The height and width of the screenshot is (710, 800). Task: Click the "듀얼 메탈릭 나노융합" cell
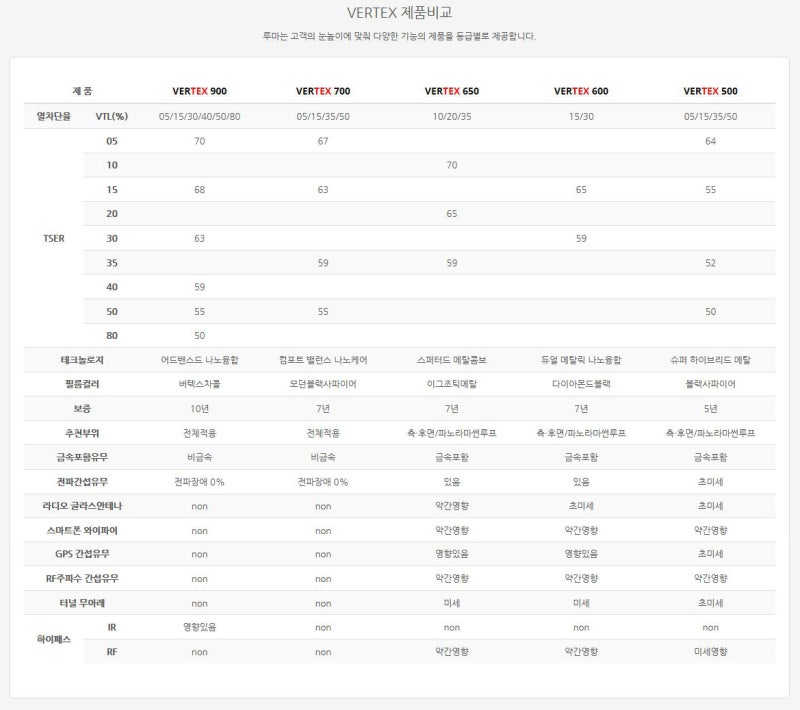click(x=581, y=360)
